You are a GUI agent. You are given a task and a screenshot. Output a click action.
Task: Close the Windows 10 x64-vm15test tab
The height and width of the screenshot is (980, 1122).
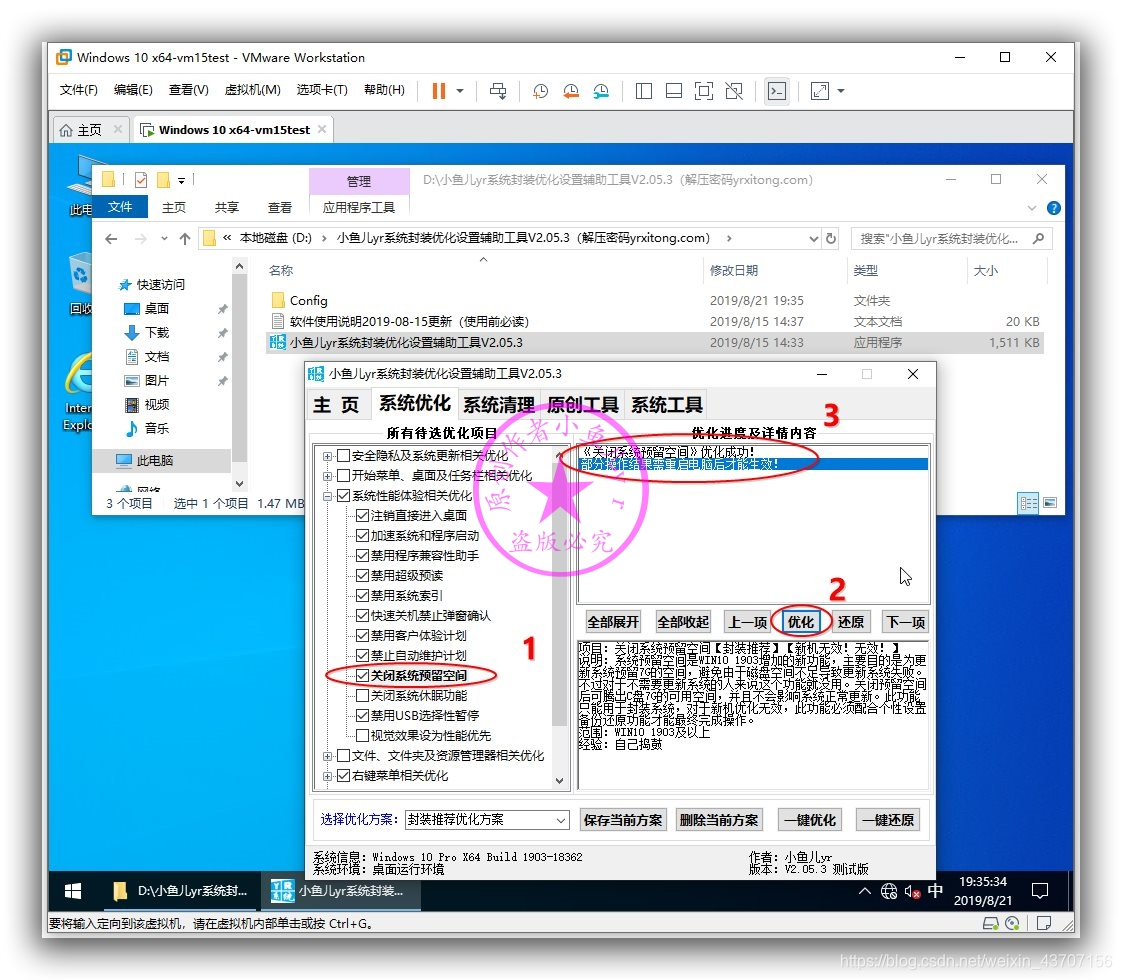(x=322, y=129)
